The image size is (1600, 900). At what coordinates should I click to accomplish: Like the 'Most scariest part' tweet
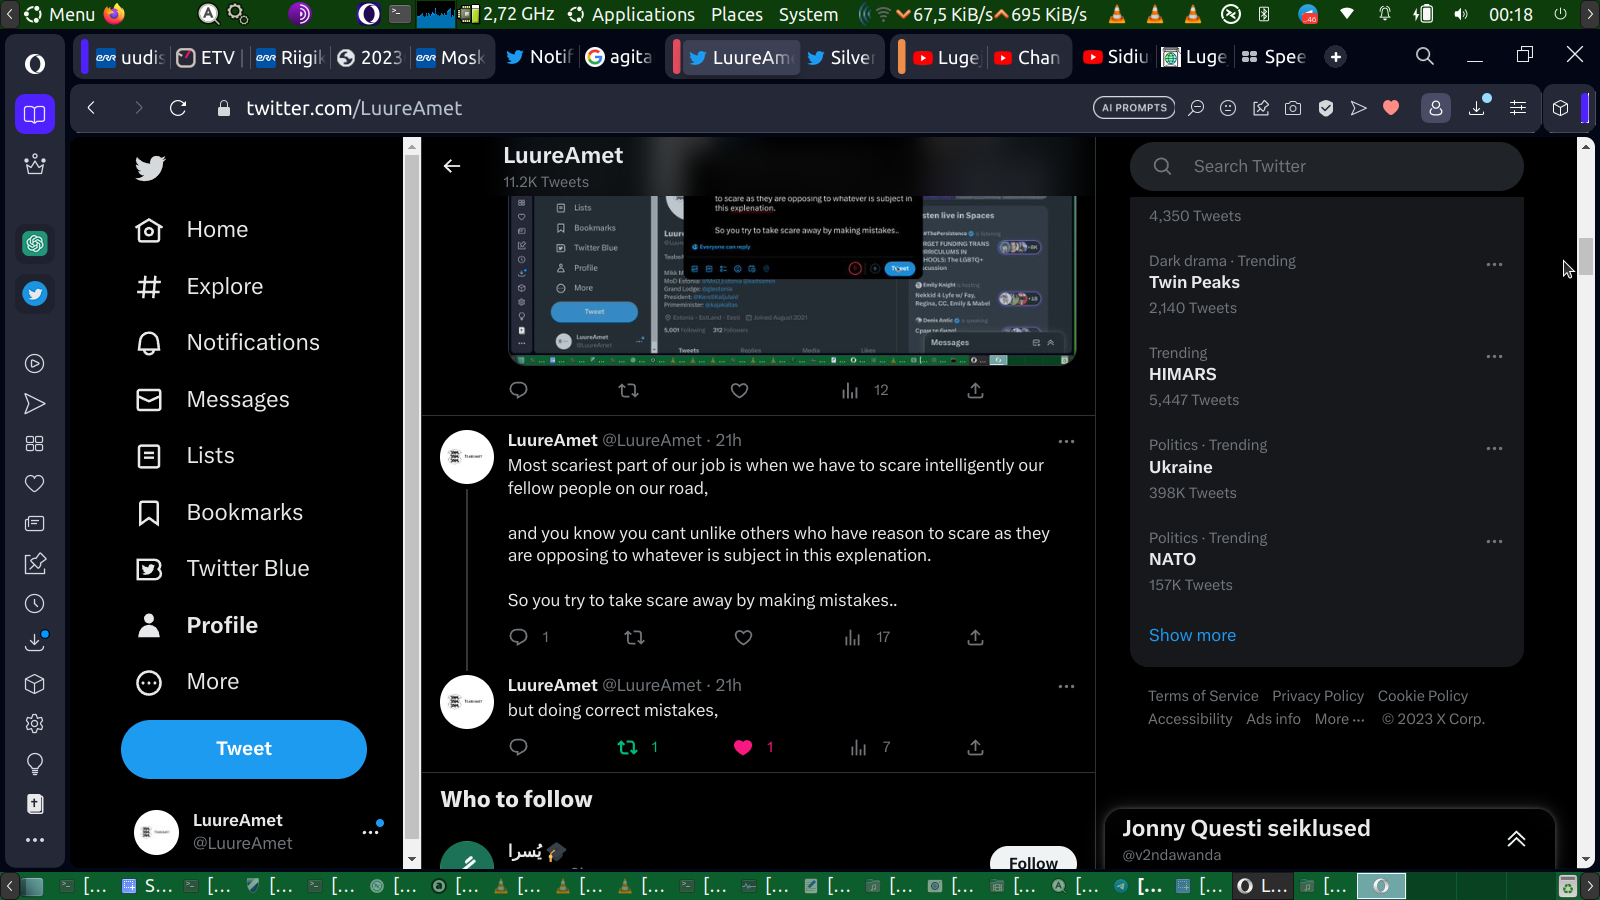[743, 637]
